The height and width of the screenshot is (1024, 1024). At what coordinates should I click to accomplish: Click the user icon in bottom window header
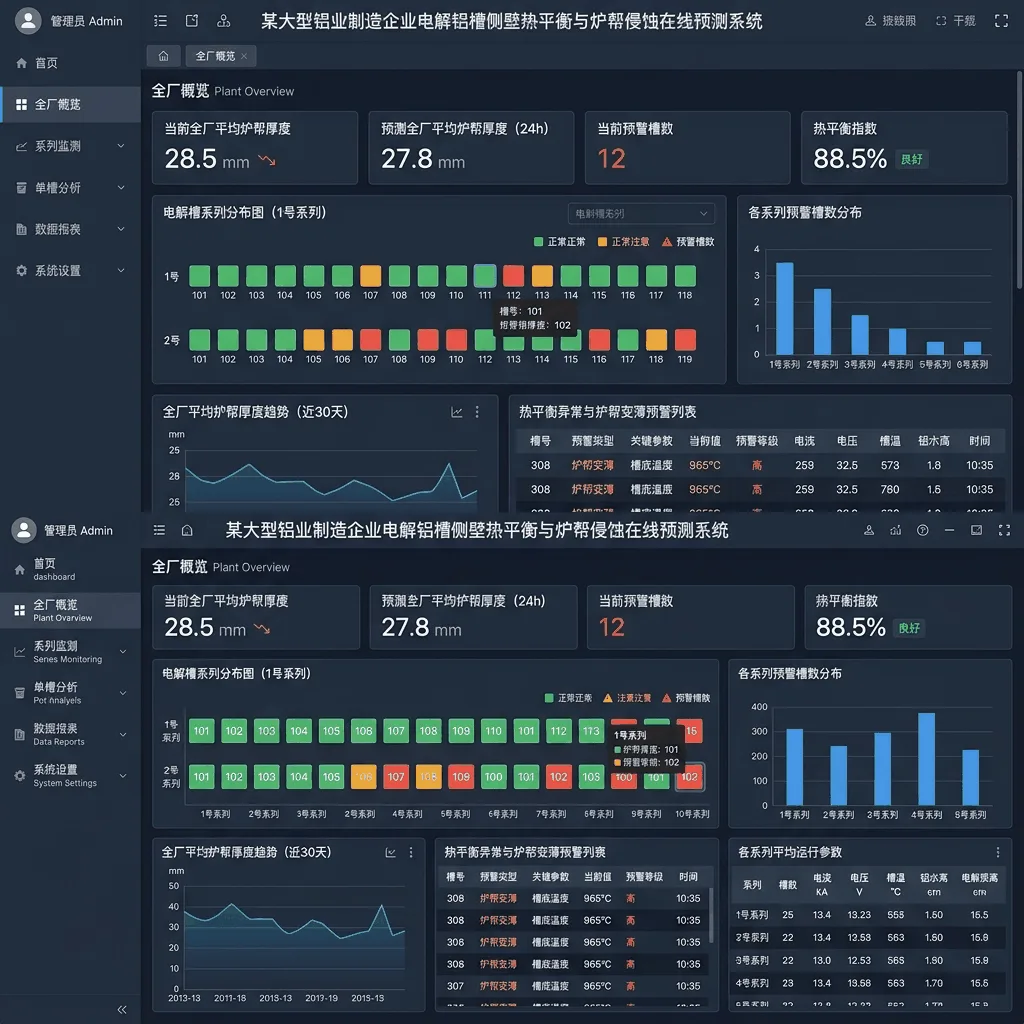point(869,530)
